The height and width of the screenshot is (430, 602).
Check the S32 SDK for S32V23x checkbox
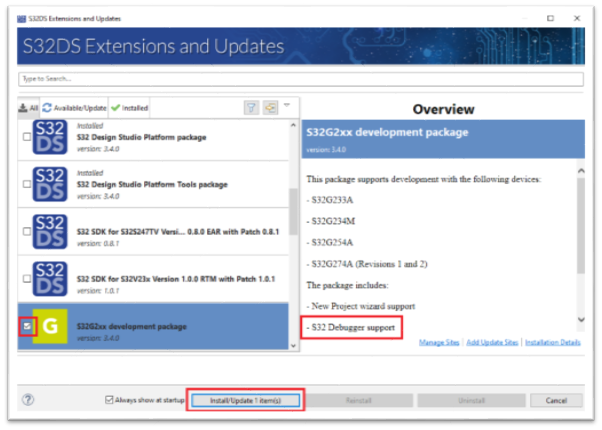(27, 278)
